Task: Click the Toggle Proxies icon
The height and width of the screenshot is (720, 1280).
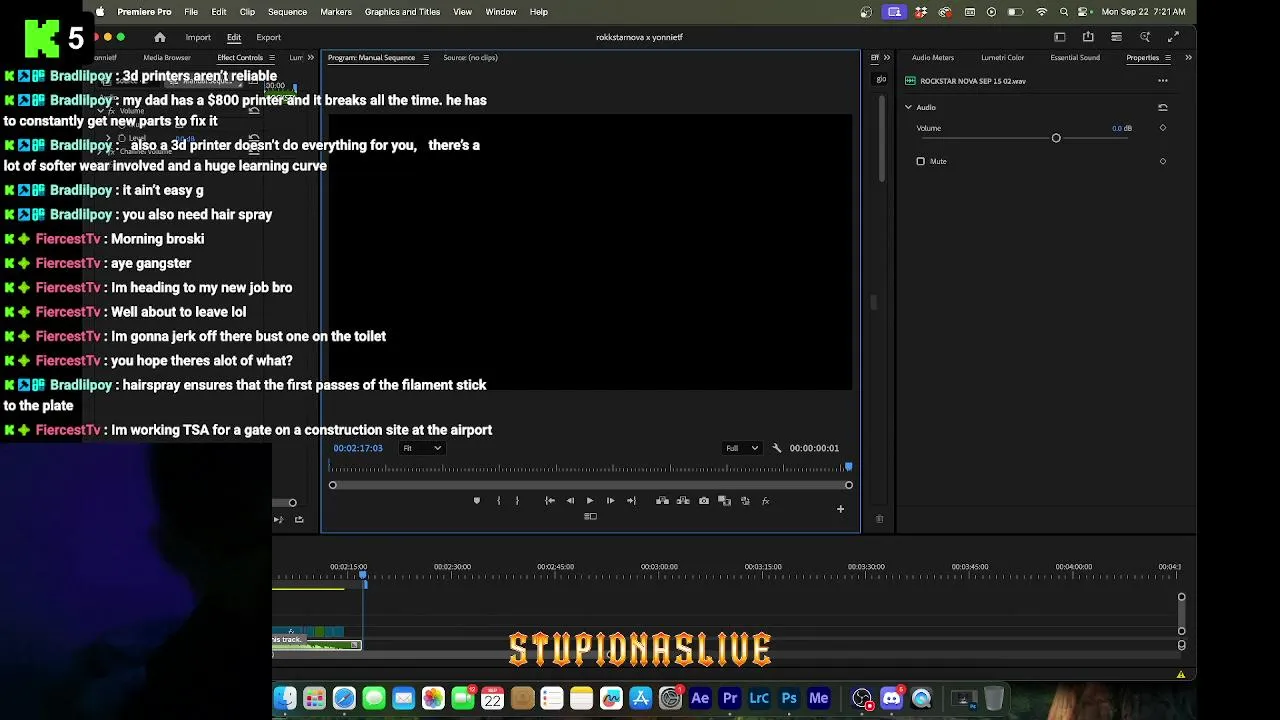Action: pyautogui.click(x=745, y=501)
